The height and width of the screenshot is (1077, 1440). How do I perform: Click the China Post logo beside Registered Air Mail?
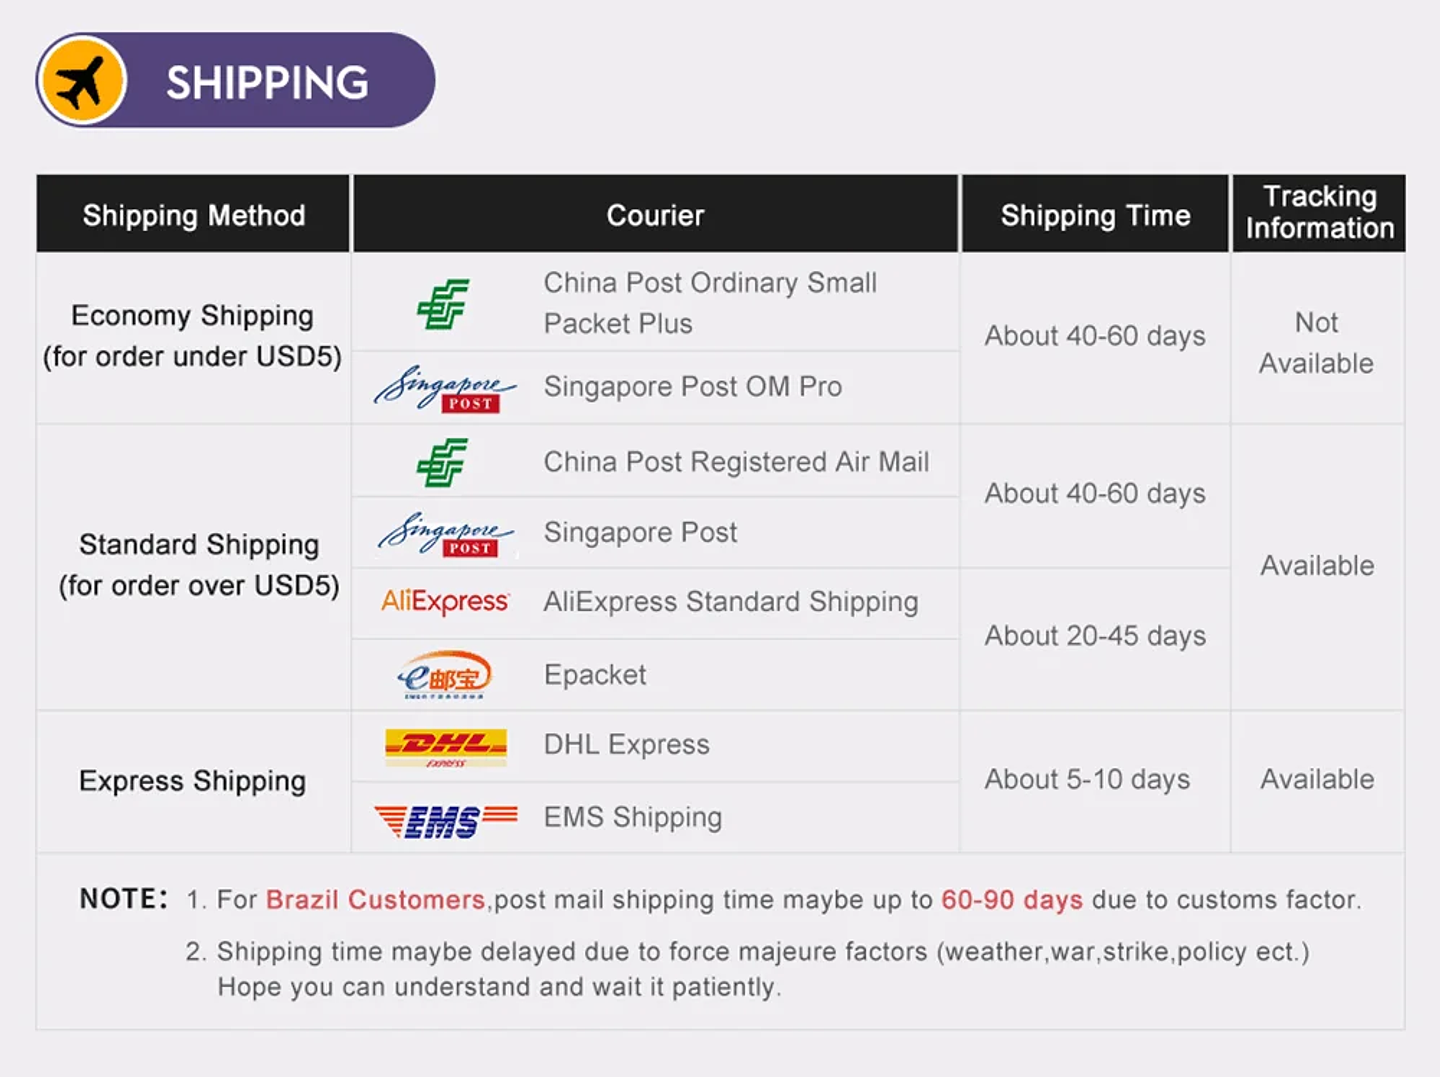[442, 462]
